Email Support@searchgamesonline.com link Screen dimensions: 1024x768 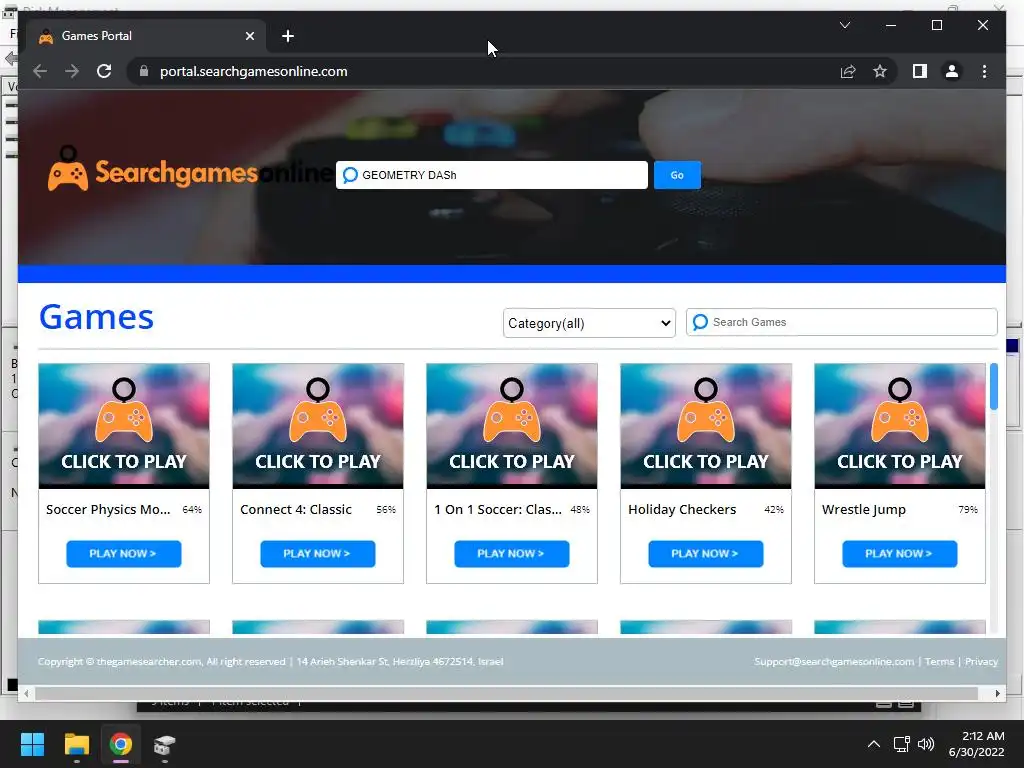click(834, 662)
